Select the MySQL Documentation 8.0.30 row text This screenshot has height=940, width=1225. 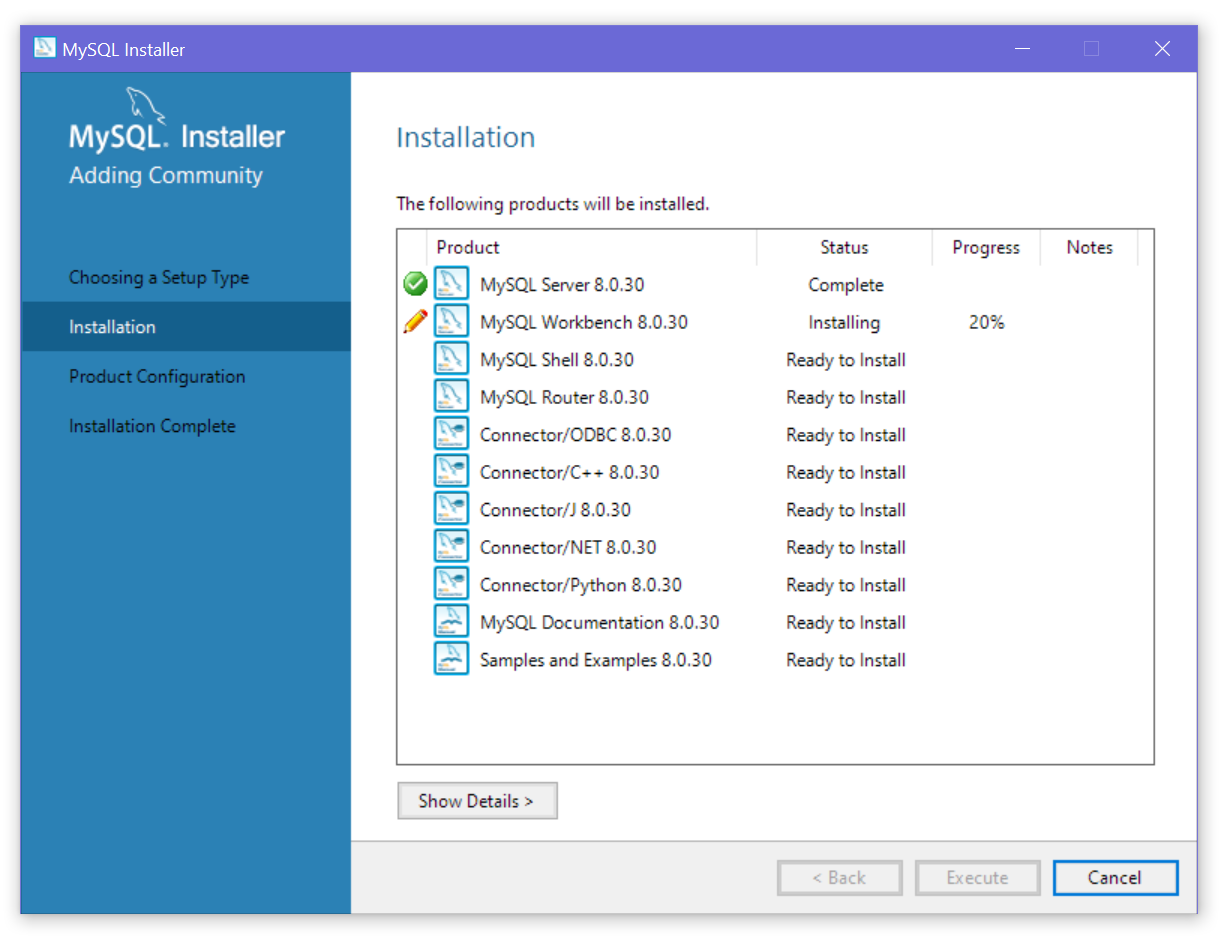(600, 622)
